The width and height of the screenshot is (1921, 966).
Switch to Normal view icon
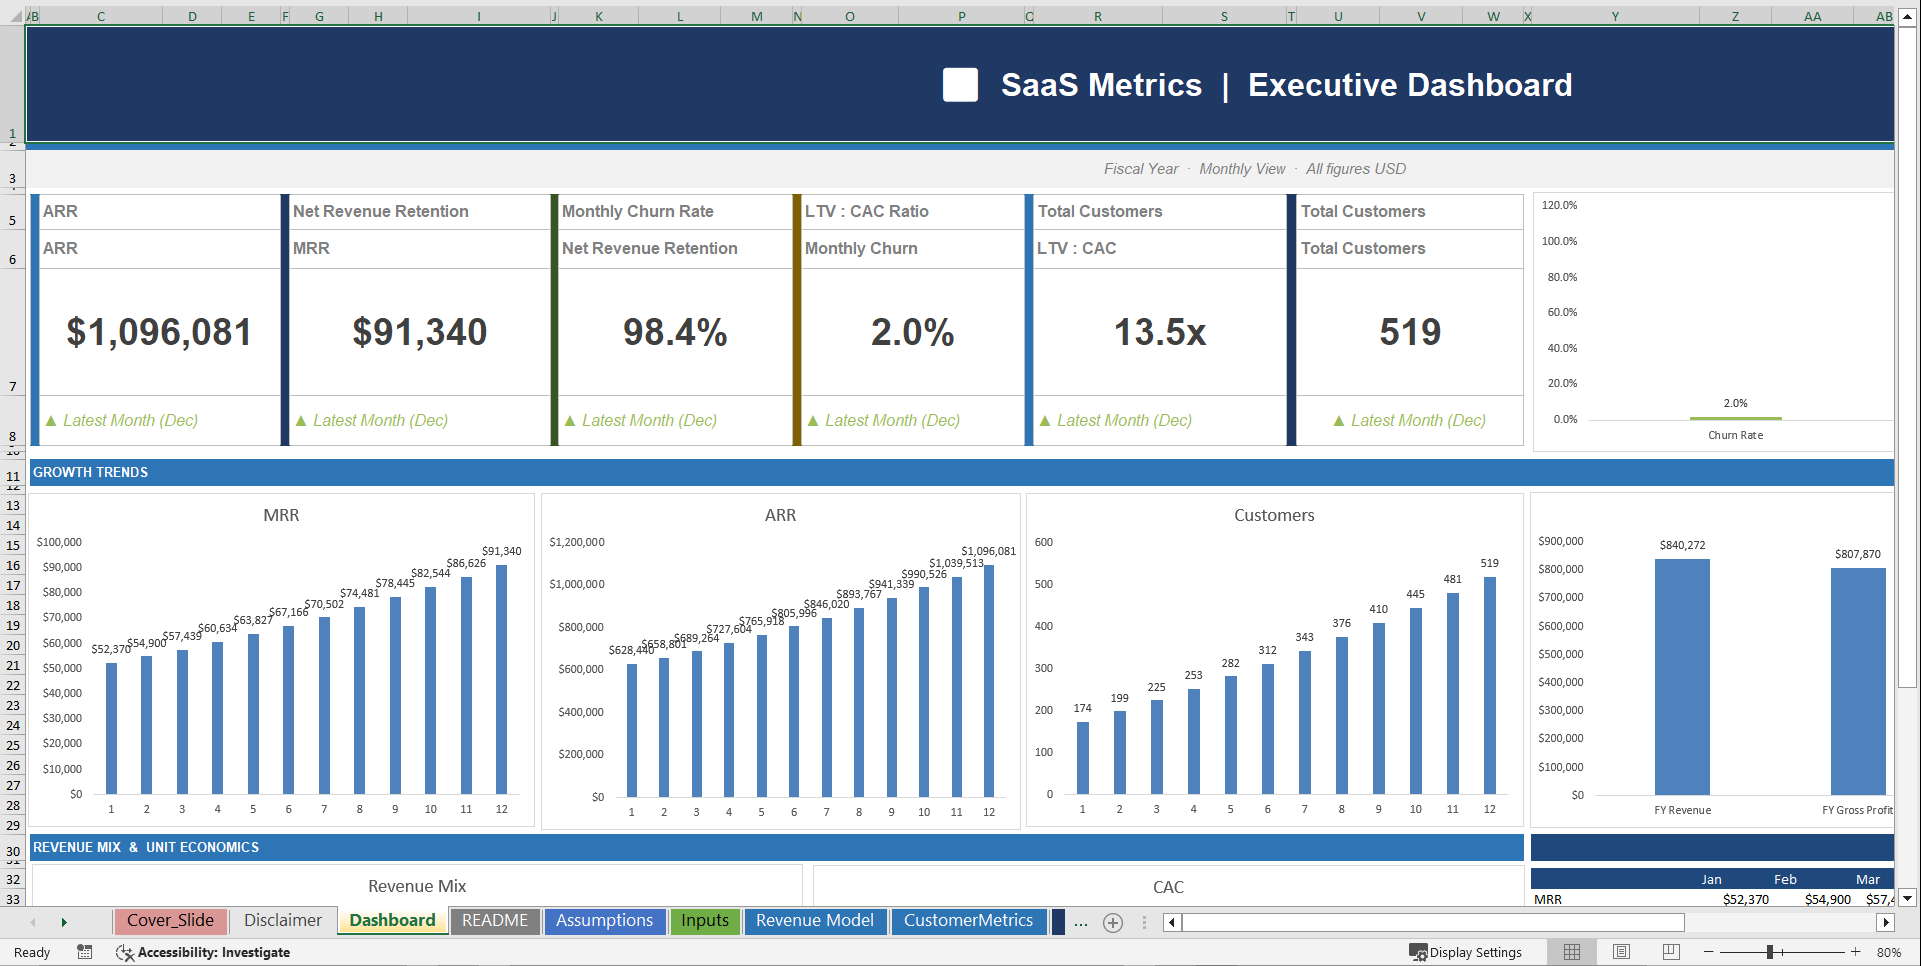tap(1571, 952)
